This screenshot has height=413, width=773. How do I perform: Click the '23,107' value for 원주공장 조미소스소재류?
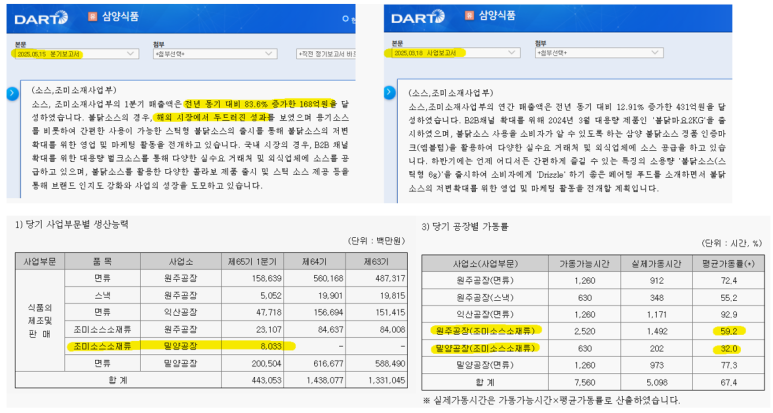268,329
